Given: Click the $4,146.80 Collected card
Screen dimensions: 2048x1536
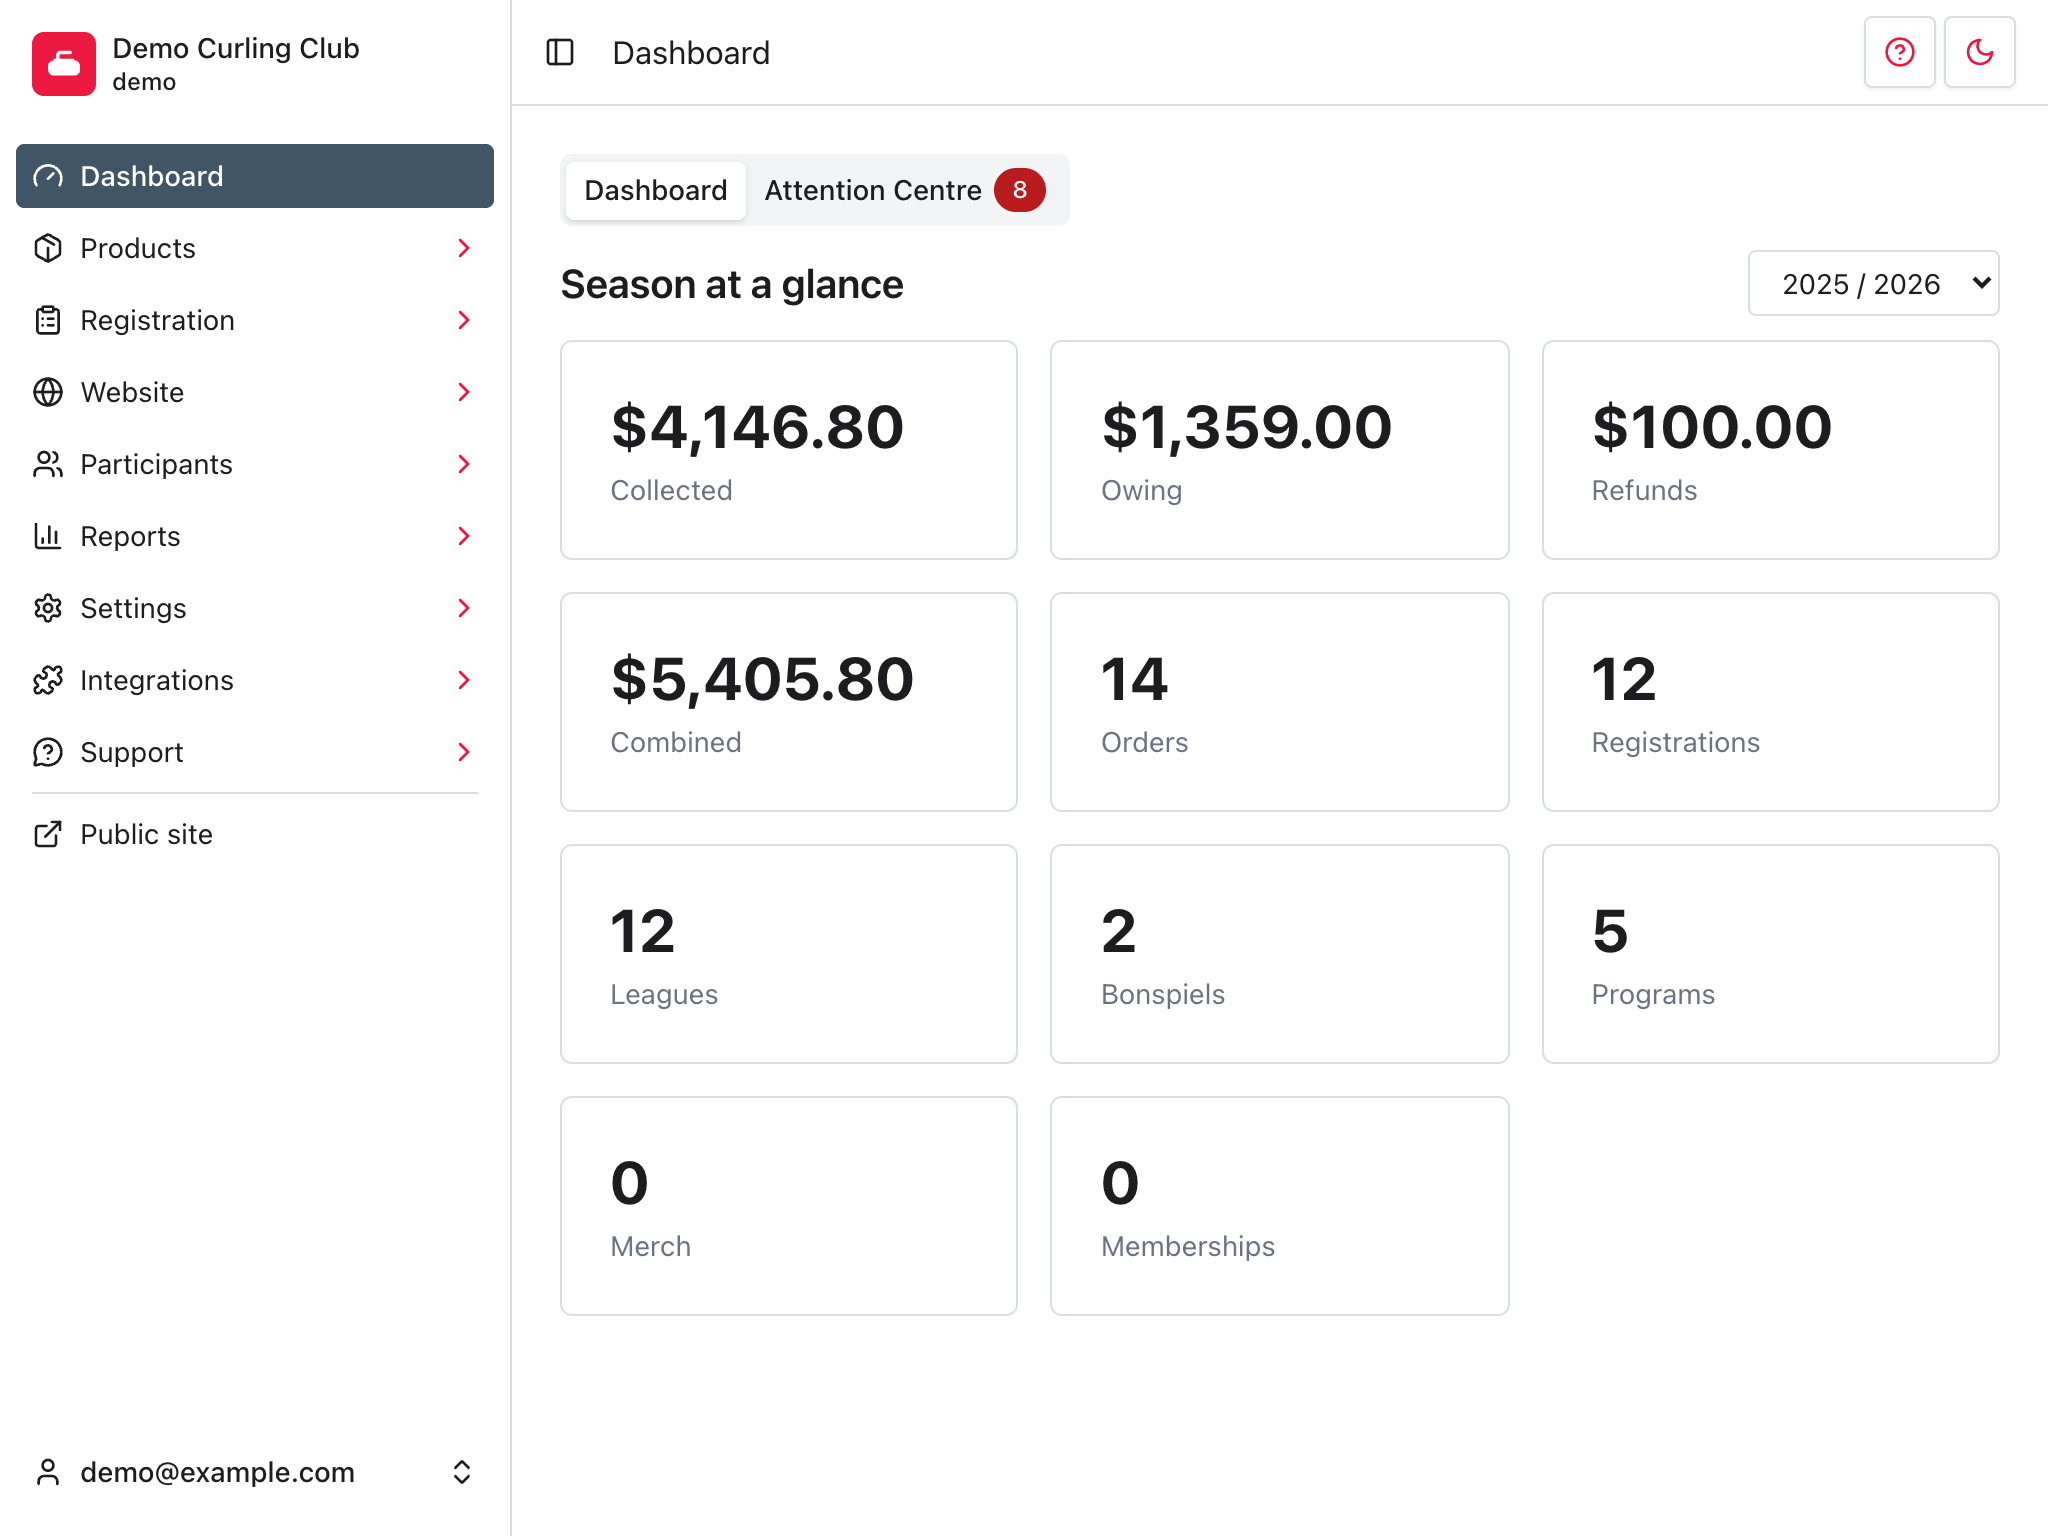Looking at the screenshot, I should coord(789,450).
